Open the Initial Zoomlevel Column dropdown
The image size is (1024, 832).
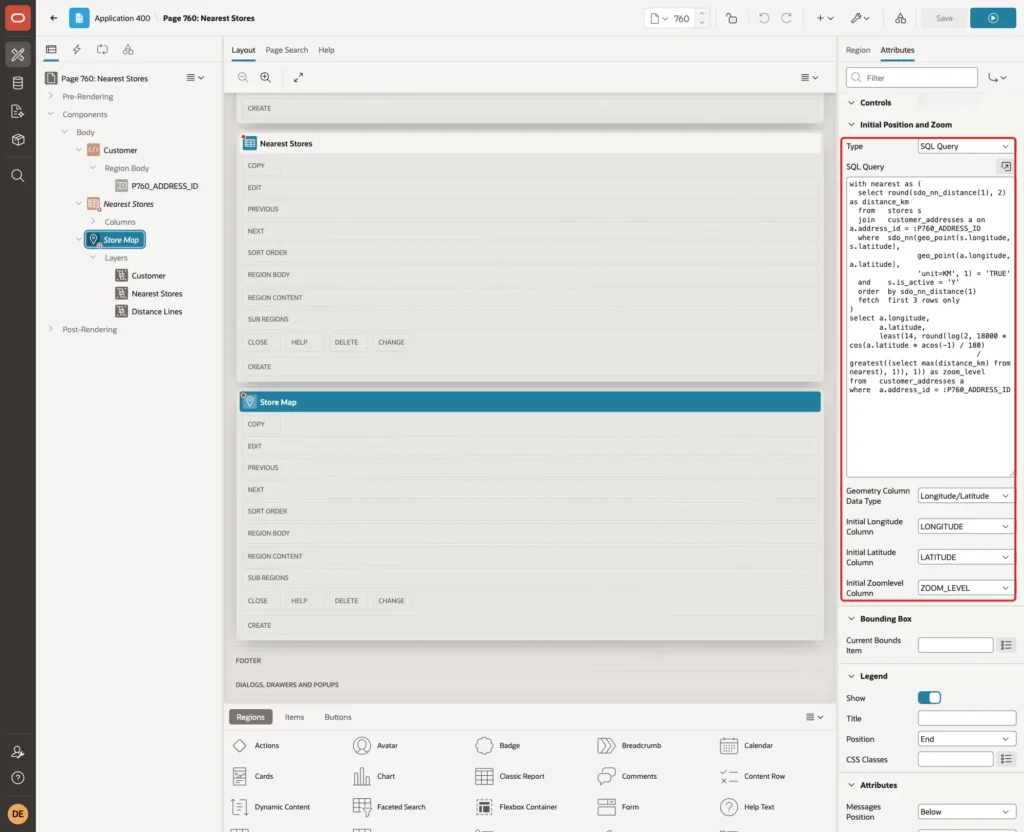pyautogui.click(x=965, y=588)
